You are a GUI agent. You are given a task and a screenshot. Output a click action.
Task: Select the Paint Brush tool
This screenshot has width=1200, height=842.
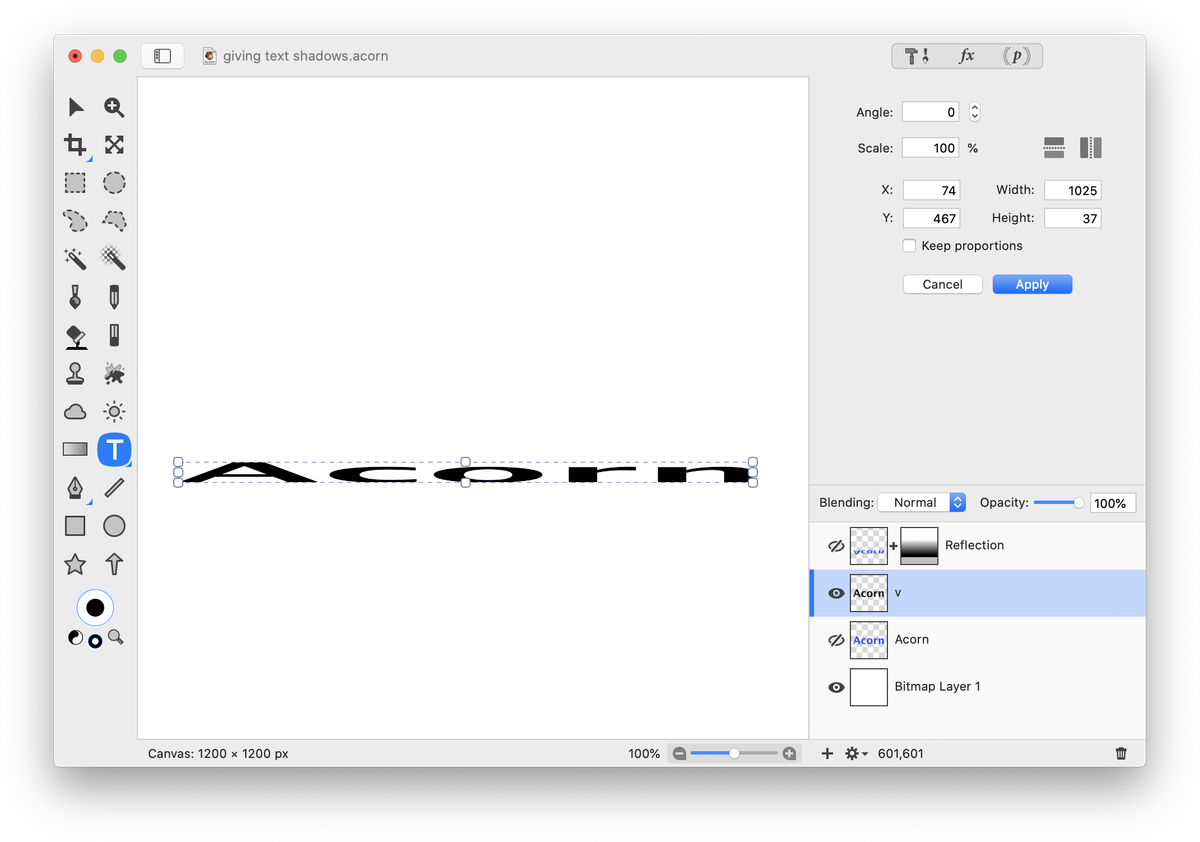click(76, 297)
